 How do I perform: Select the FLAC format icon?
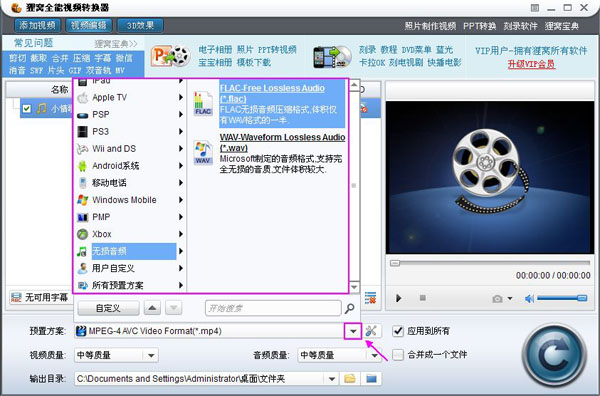tap(203, 103)
